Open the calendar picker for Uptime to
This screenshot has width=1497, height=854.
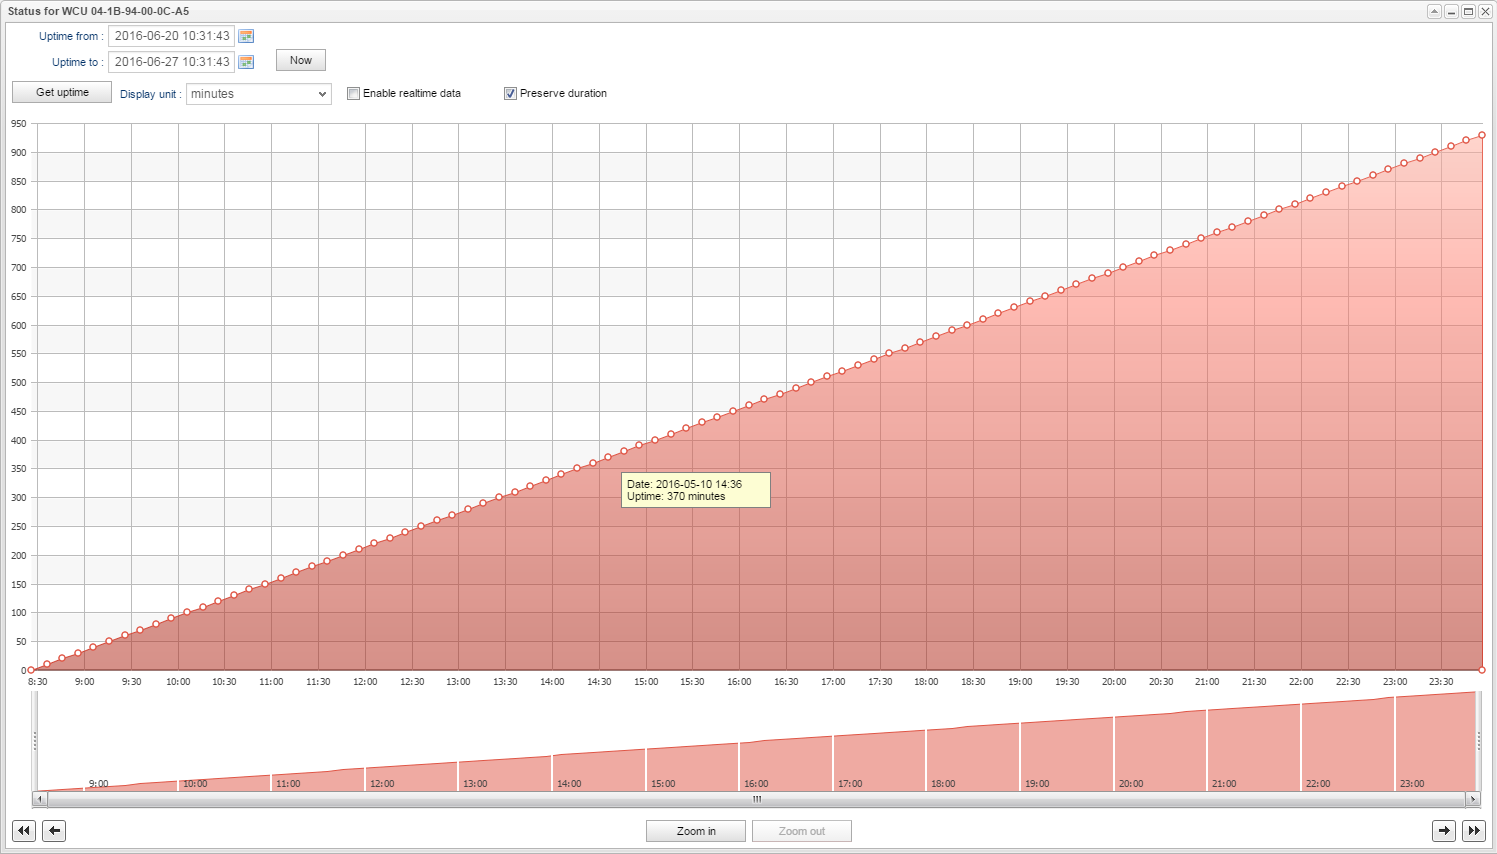(x=246, y=62)
